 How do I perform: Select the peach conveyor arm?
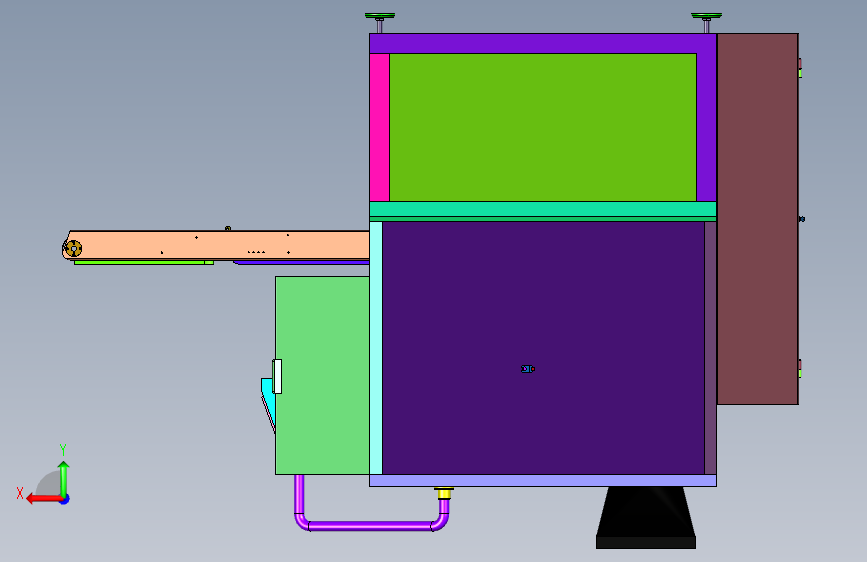pos(218,245)
